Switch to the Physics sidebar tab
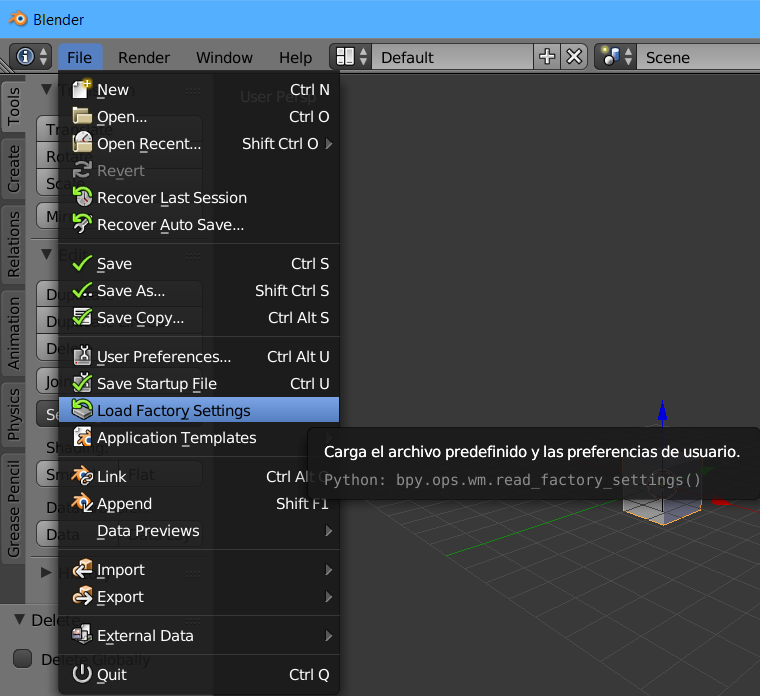 14,414
